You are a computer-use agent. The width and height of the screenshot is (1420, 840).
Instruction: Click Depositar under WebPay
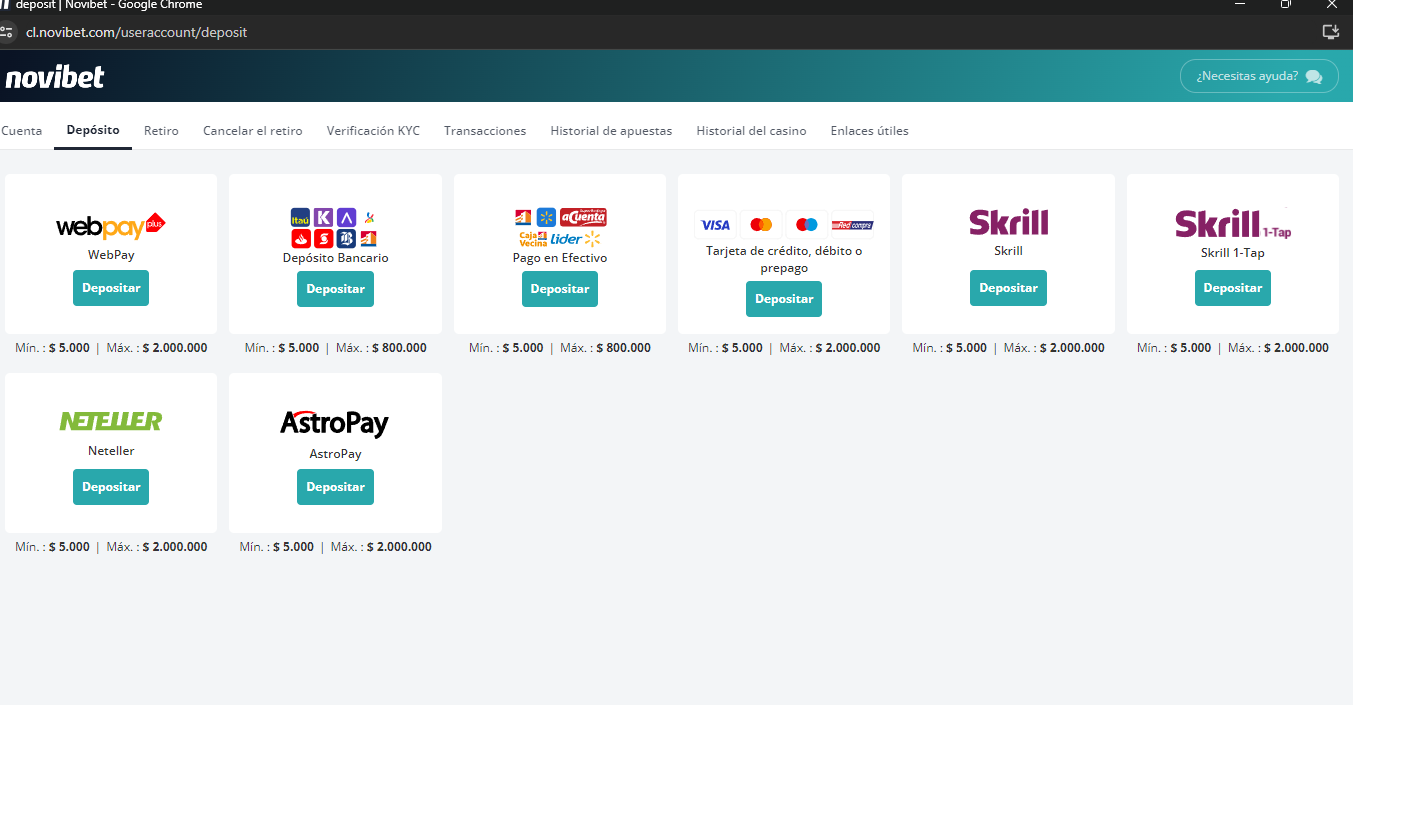111,288
